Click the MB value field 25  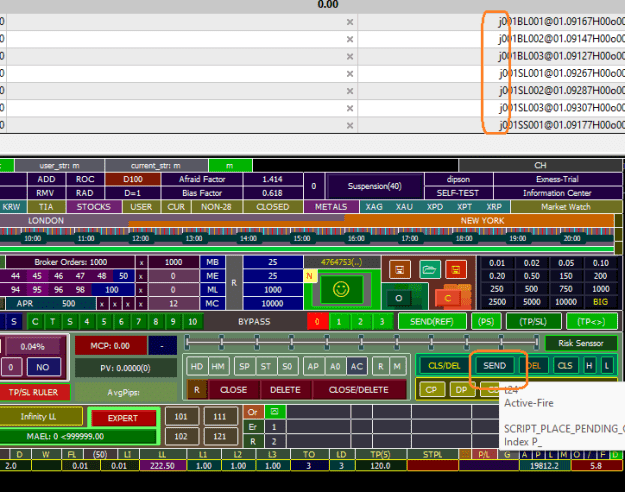tap(273, 262)
